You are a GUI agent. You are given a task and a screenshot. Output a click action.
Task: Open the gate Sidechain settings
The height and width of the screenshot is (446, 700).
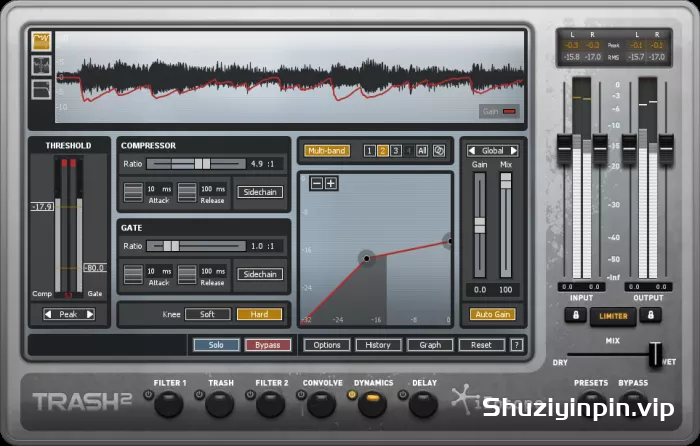(260, 275)
